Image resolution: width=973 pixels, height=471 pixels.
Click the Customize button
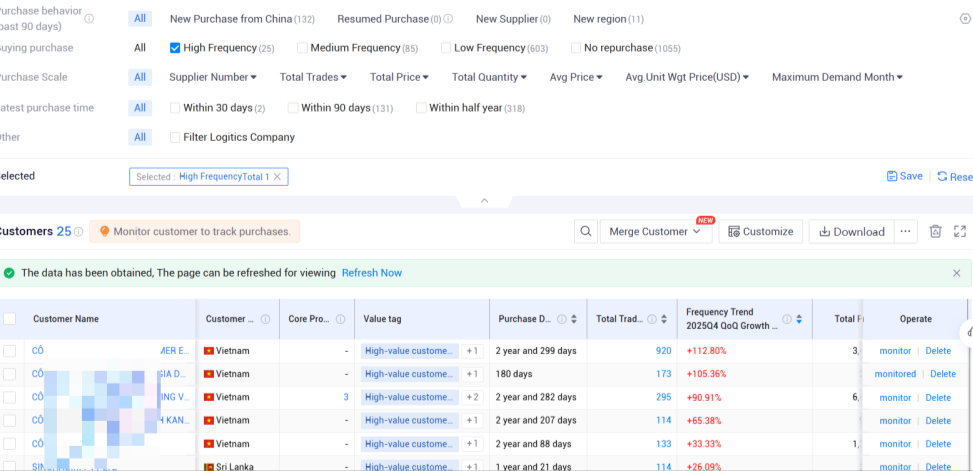(x=761, y=231)
